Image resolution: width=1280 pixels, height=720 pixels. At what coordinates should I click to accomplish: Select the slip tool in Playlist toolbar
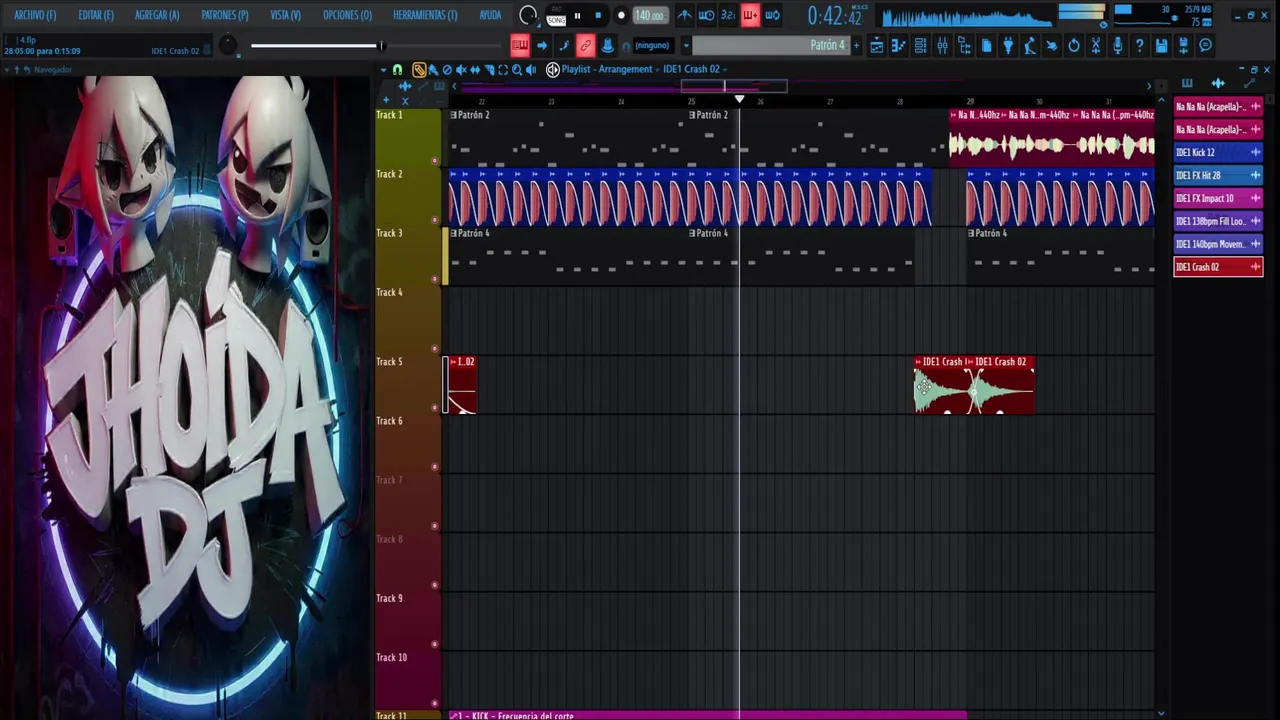point(475,69)
